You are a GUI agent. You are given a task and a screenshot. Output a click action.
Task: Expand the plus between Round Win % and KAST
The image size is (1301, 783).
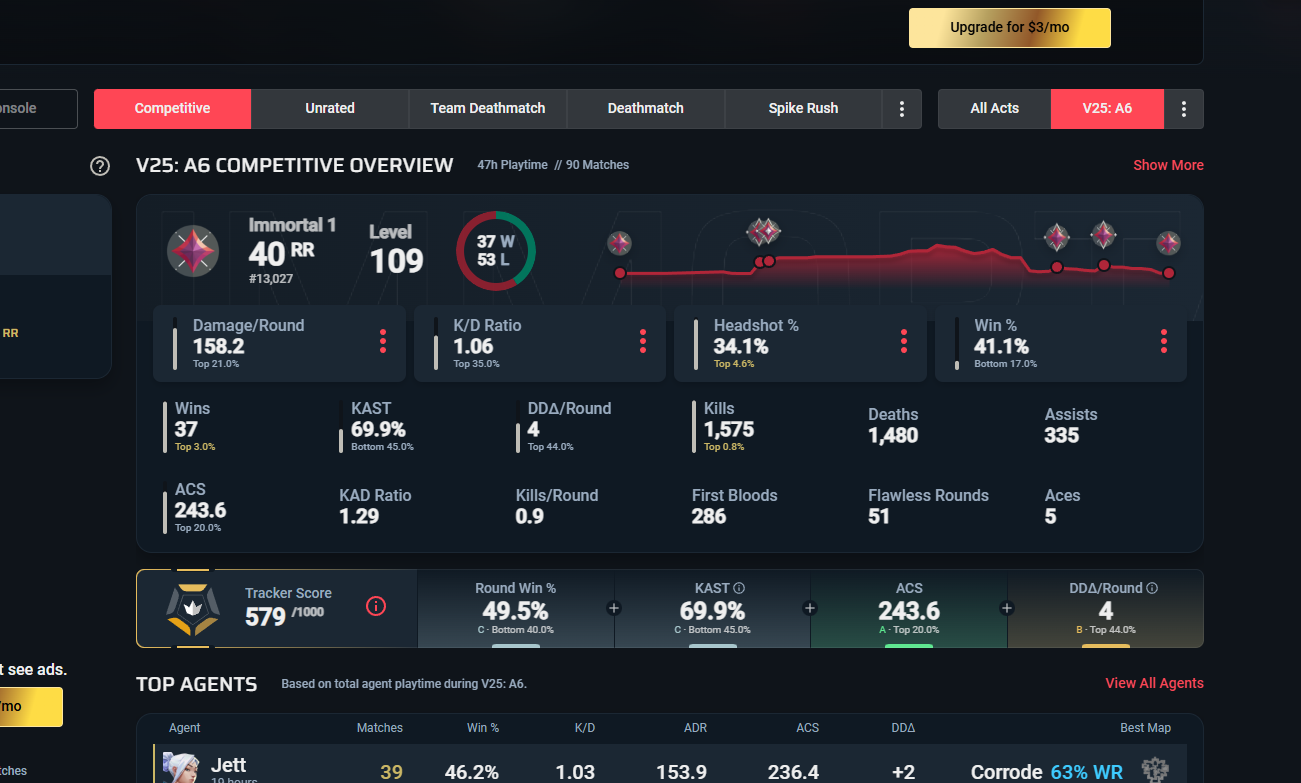tap(614, 608)
